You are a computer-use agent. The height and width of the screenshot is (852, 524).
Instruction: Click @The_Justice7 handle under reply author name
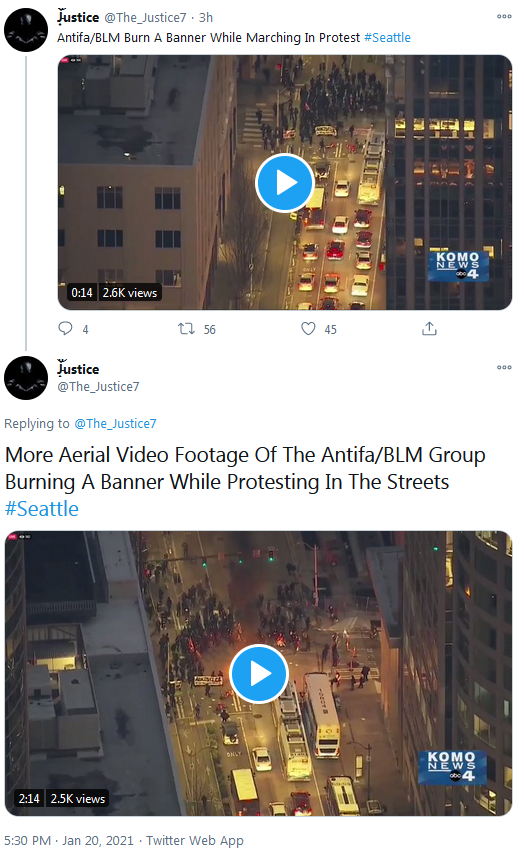coord(98,386)
